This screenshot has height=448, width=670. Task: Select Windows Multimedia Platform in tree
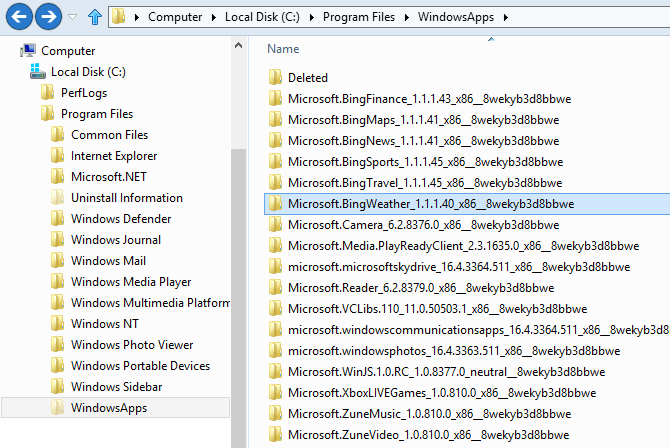150,303
